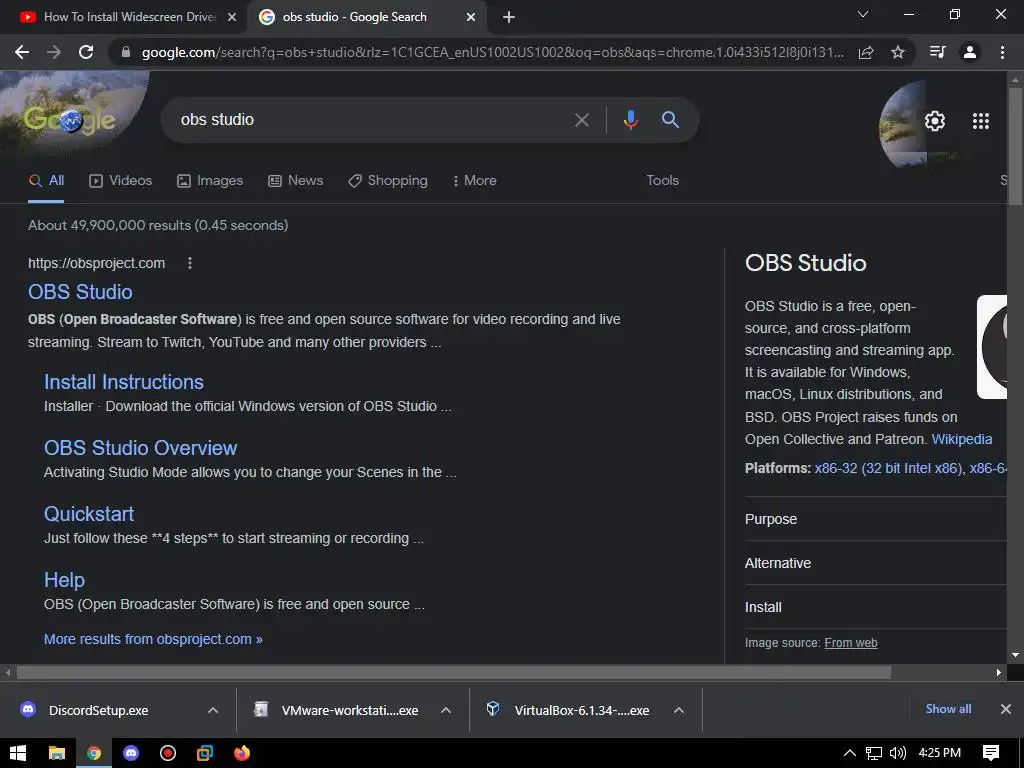
Task: Open the Help sitelink
Action: pos(64,580)
